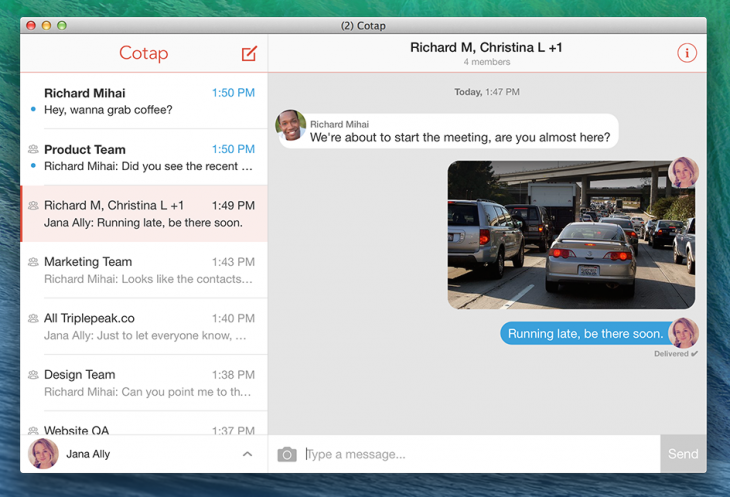730x497 pixels.
Task: Click Richard Mihai's avatar in the chat
Action: [x=291, y=125]
